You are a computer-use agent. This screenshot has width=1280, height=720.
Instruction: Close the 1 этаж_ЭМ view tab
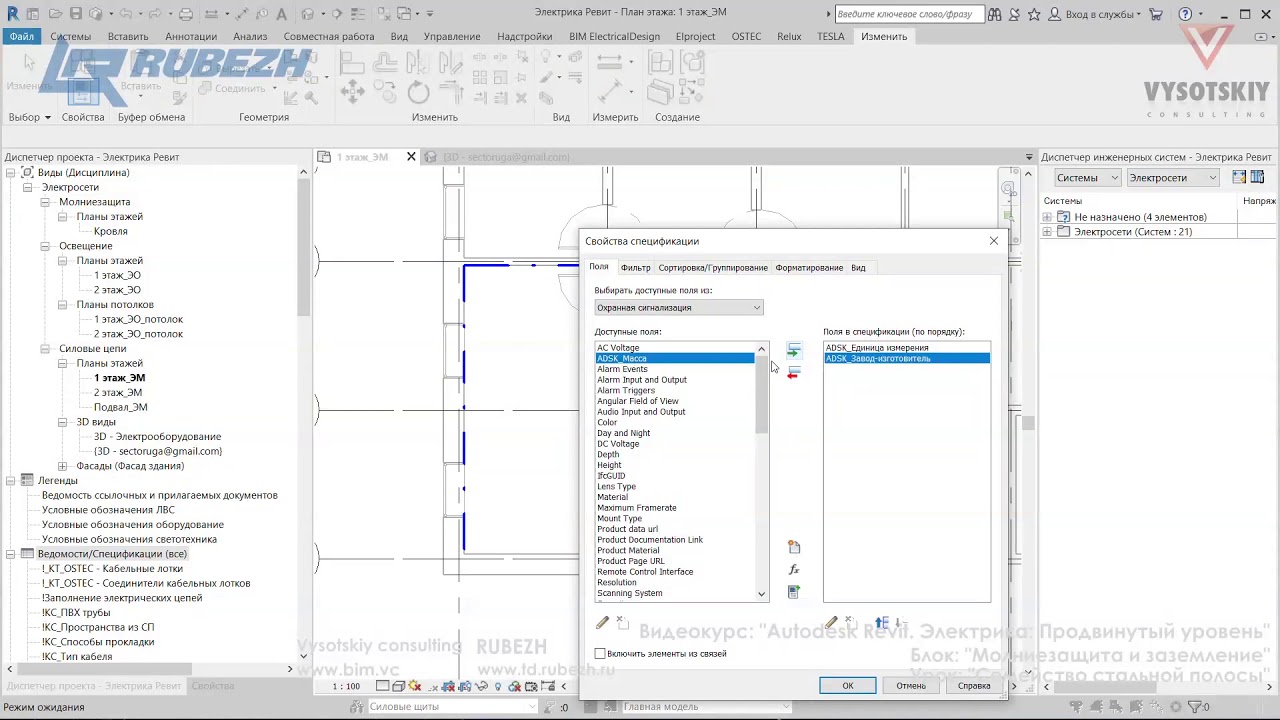(x=411, y=157)
